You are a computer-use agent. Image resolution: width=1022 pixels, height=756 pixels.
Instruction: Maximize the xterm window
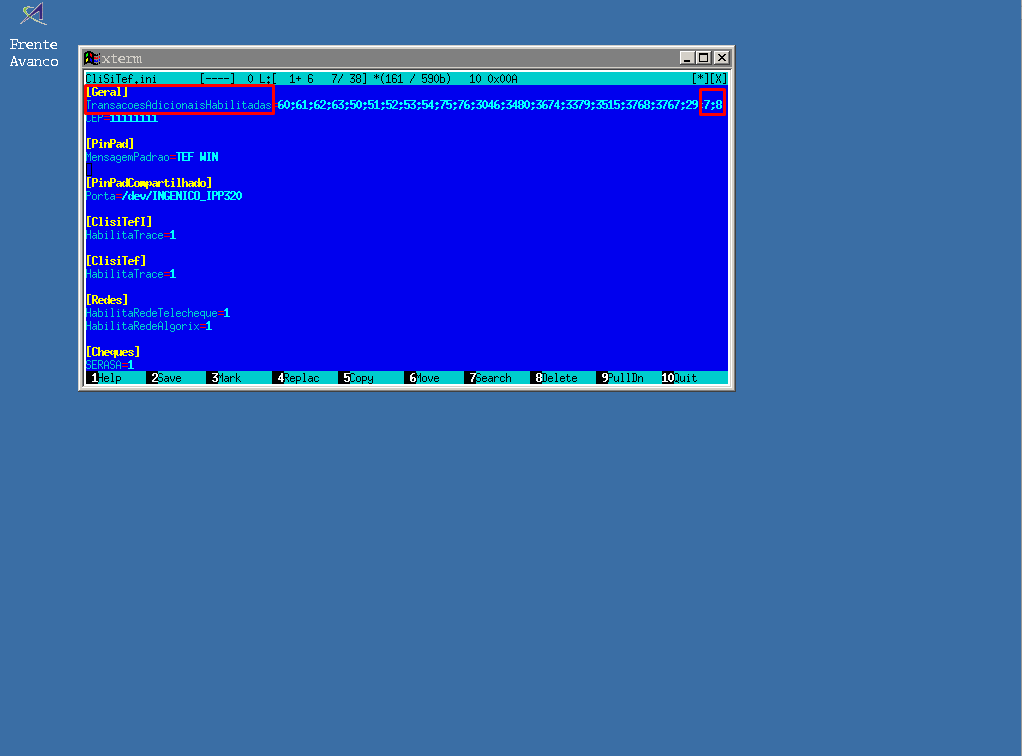(703, 58)
